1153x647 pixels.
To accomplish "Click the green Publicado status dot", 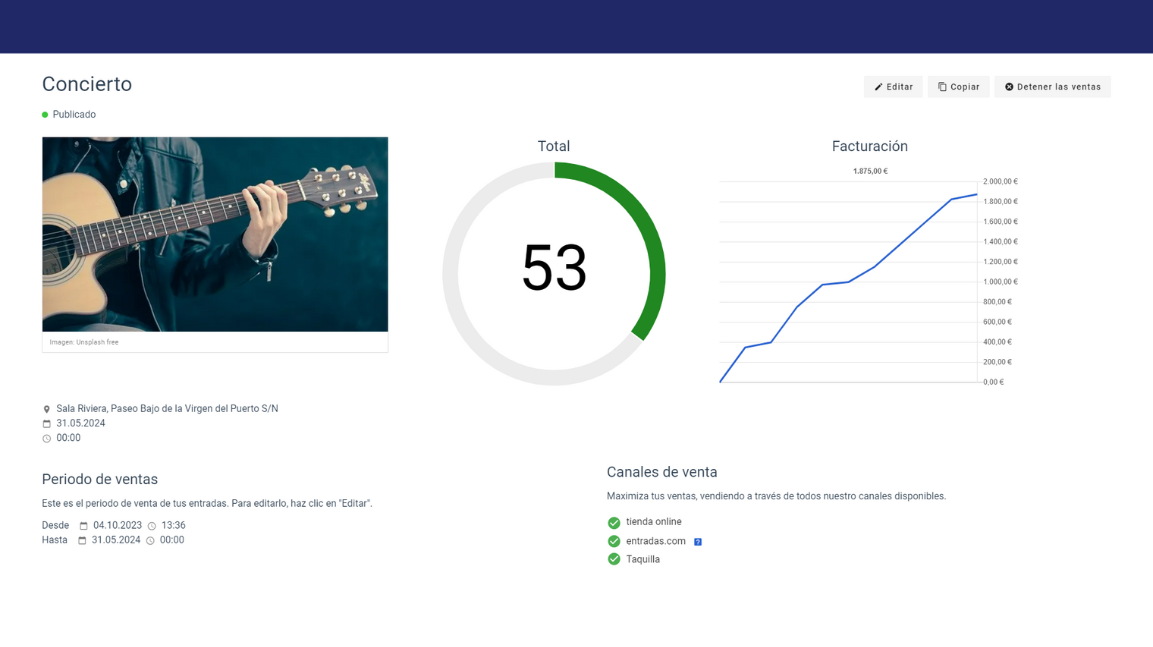I will coord(45,115).
